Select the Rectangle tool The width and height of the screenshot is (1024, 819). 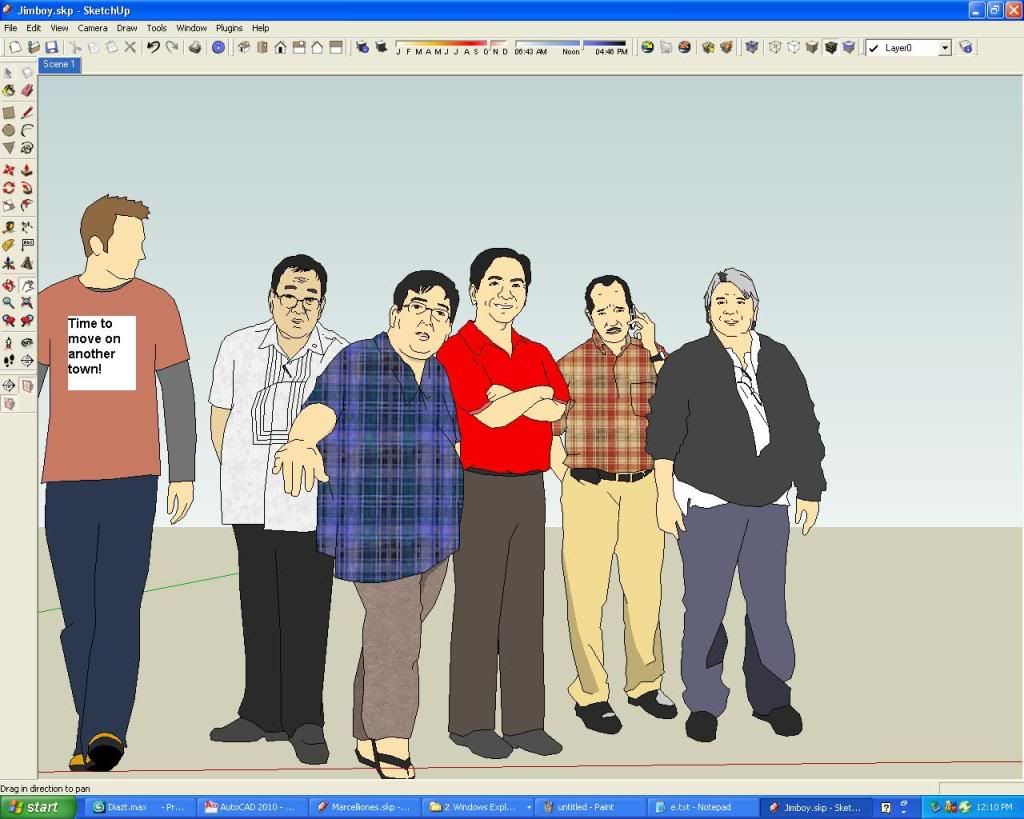coord(11,112)
